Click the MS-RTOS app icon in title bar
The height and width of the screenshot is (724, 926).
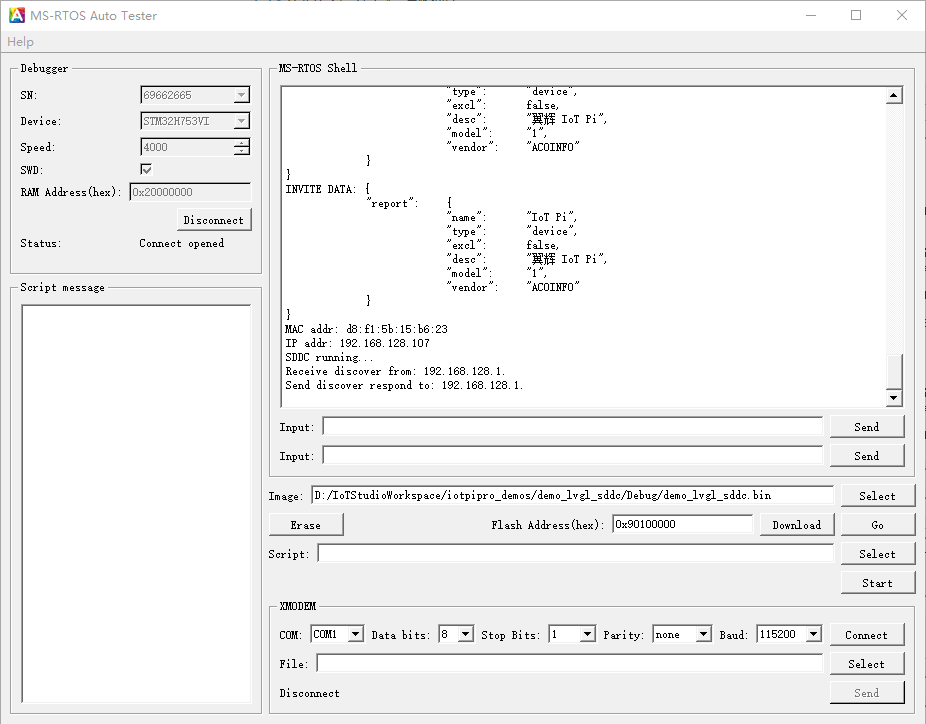[x=16, y=15]
